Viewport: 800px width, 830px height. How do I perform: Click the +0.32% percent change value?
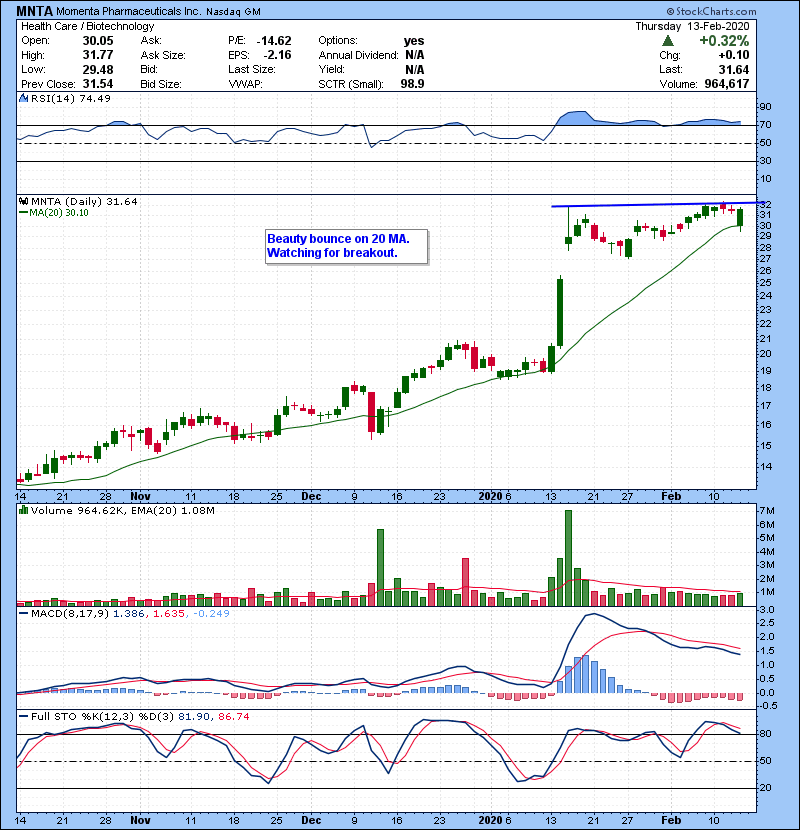pyautogui.click(x=724, y=41)
